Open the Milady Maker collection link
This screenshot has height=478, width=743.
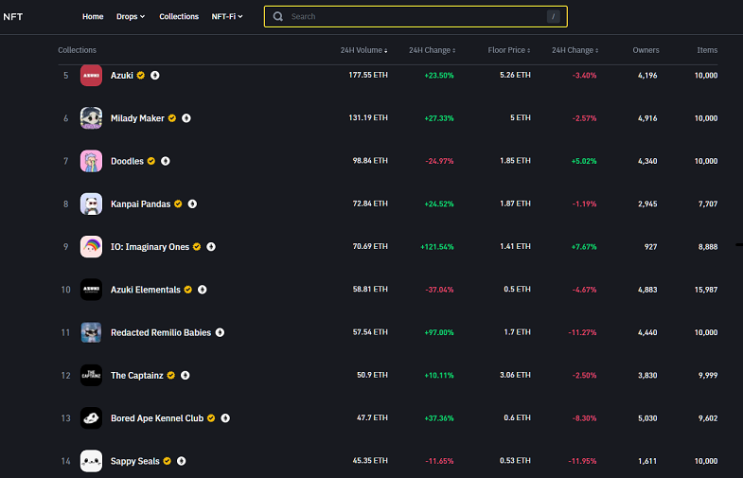(x=137, y=118)
